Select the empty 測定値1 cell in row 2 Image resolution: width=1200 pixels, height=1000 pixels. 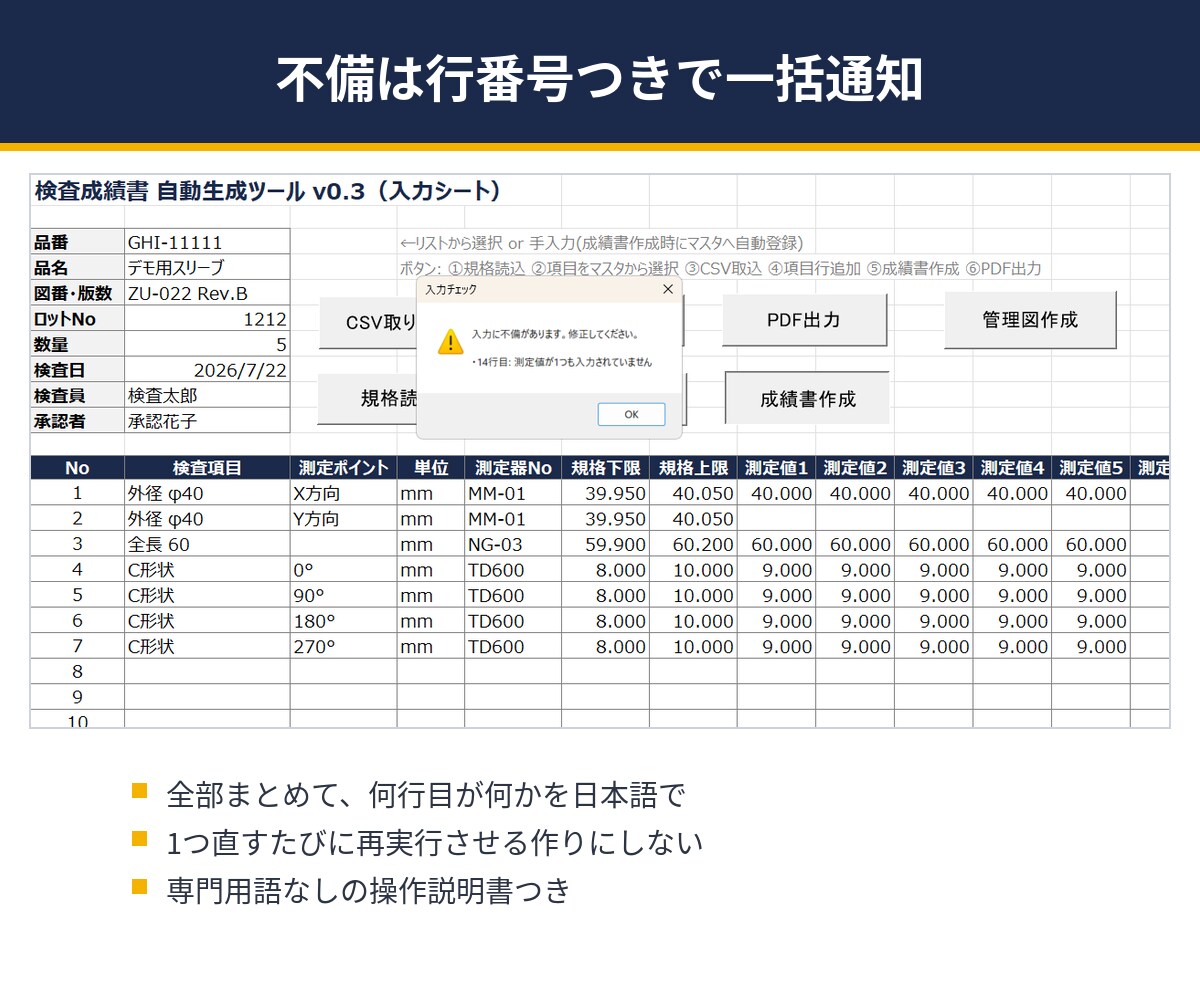tap(776, 519)
